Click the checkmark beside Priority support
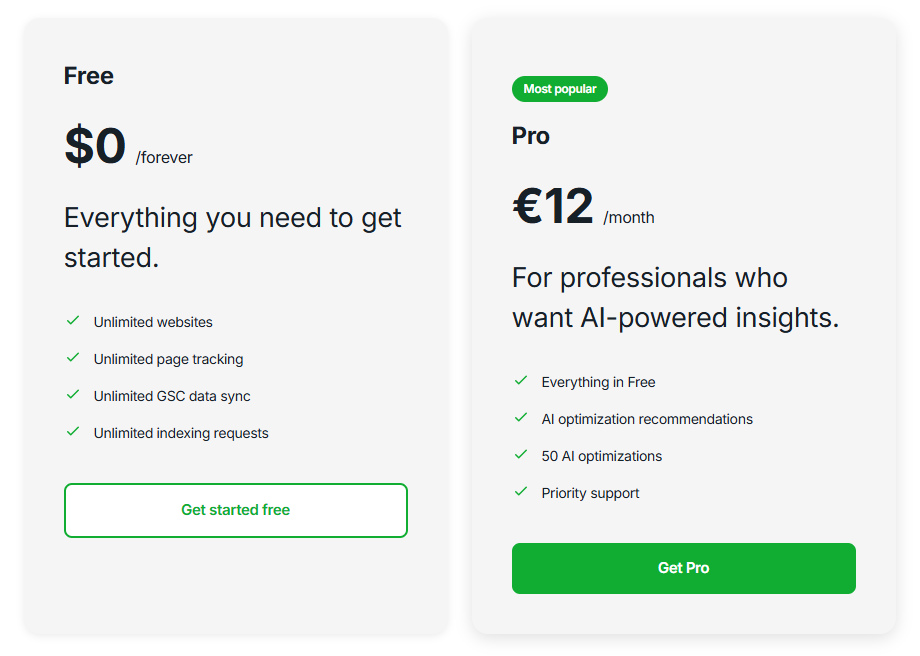The width and height of the screenshot is (920, 656). 521,492
